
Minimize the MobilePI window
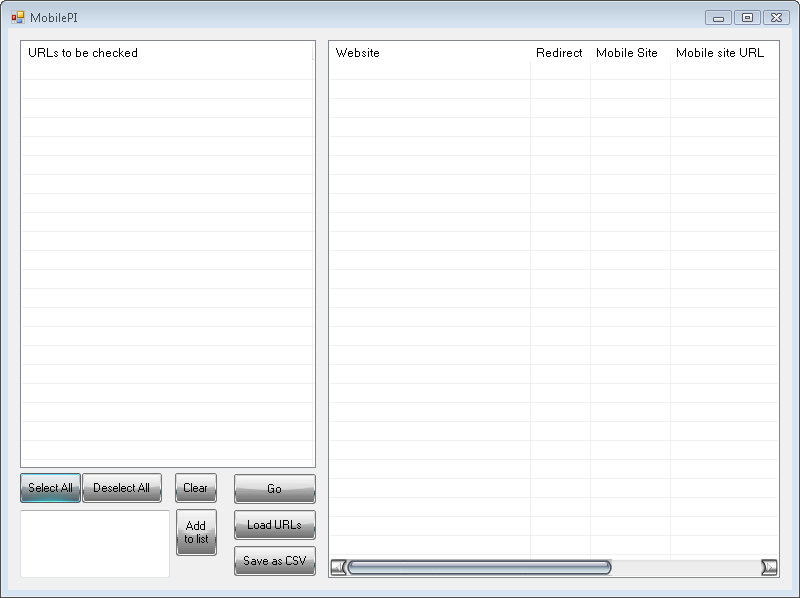718,18
